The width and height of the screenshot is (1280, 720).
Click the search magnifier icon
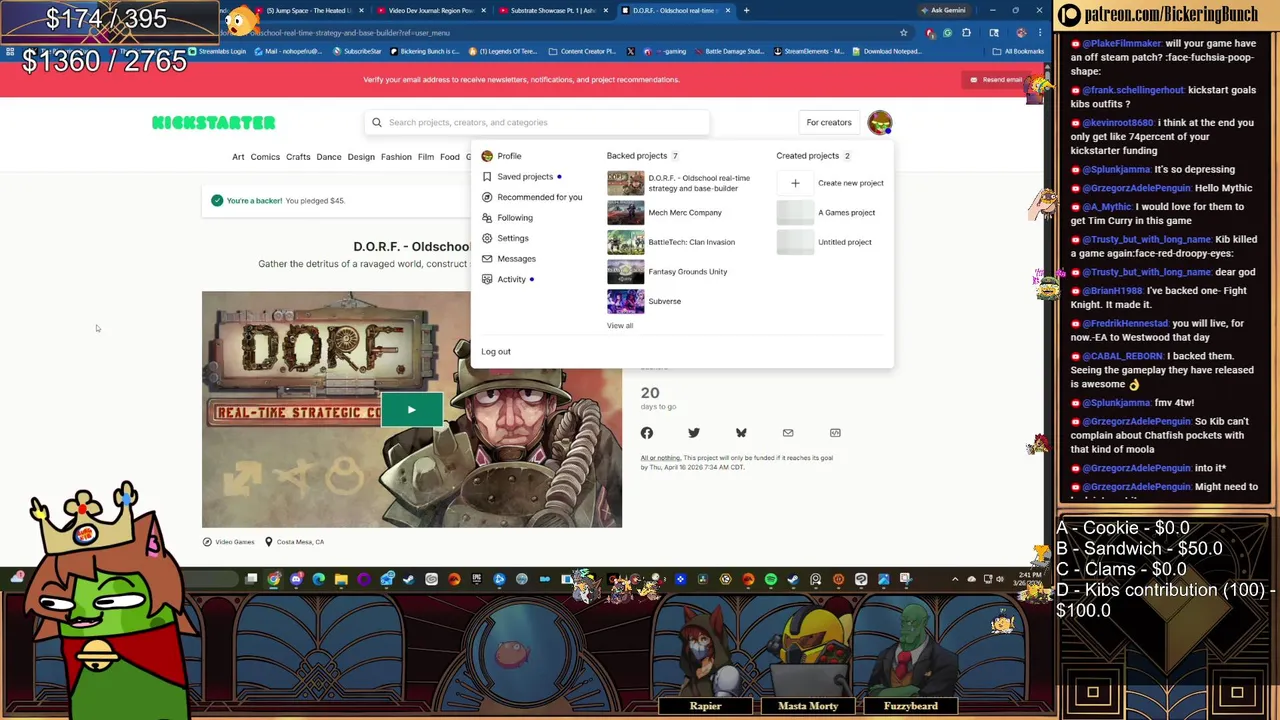point(377,122)
